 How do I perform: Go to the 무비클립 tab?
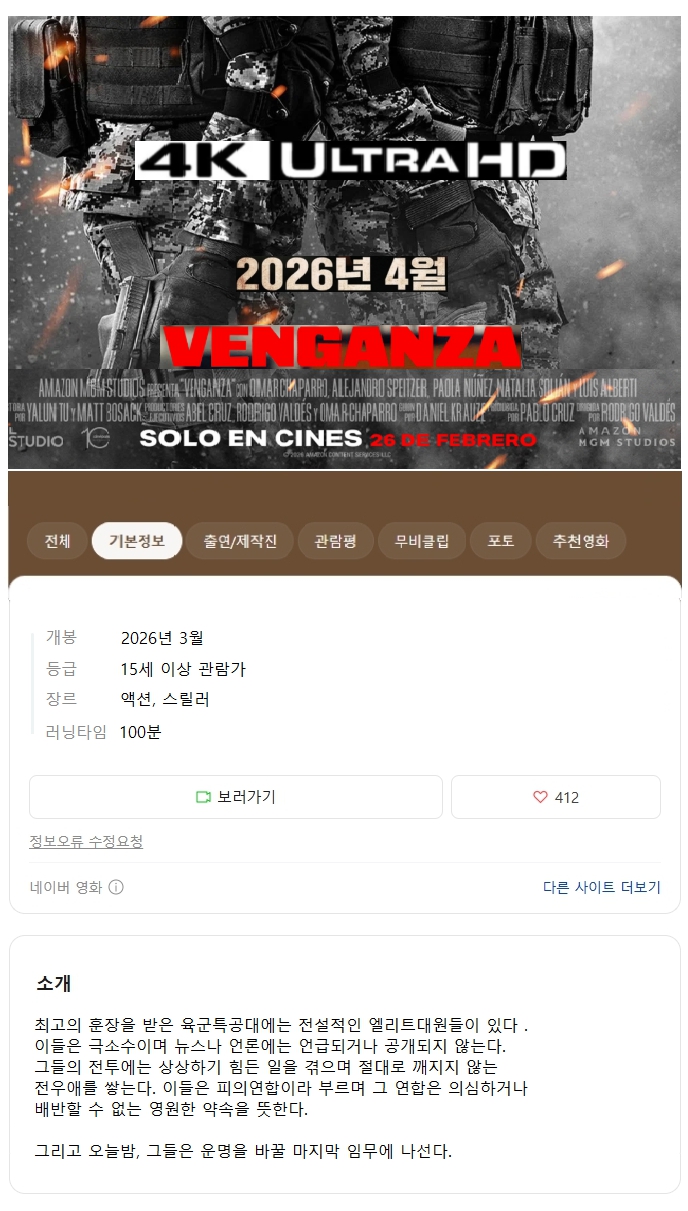click(422, 541)
